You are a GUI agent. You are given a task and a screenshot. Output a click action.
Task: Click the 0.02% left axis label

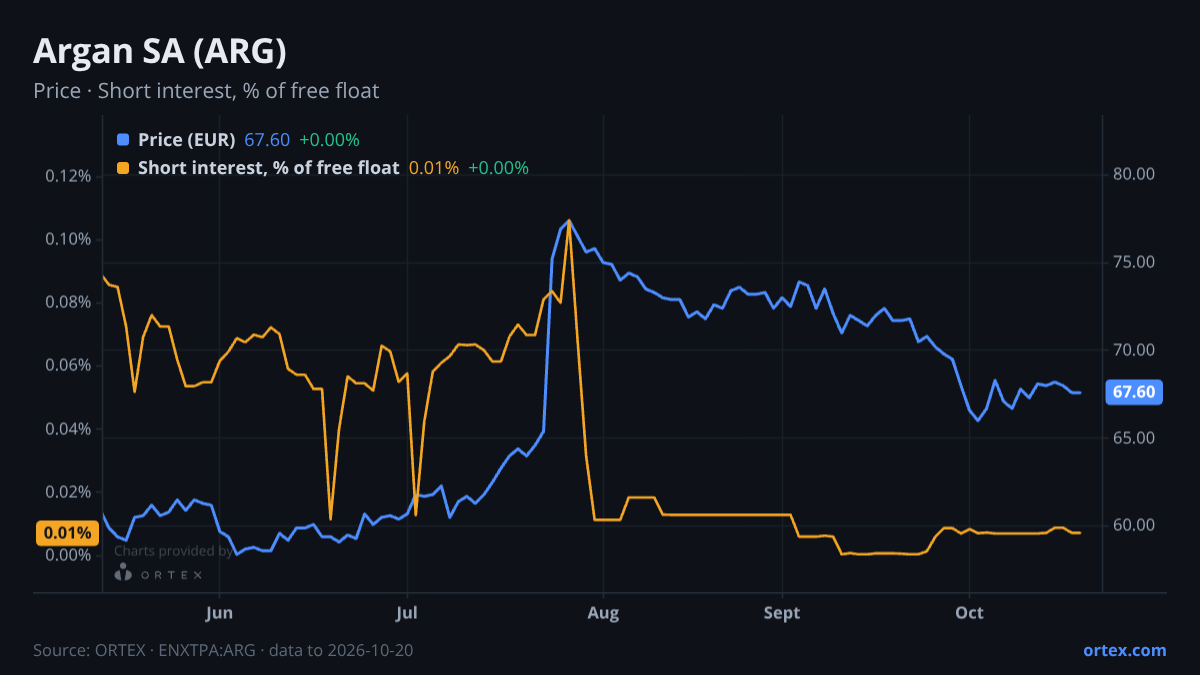[68, 492]
